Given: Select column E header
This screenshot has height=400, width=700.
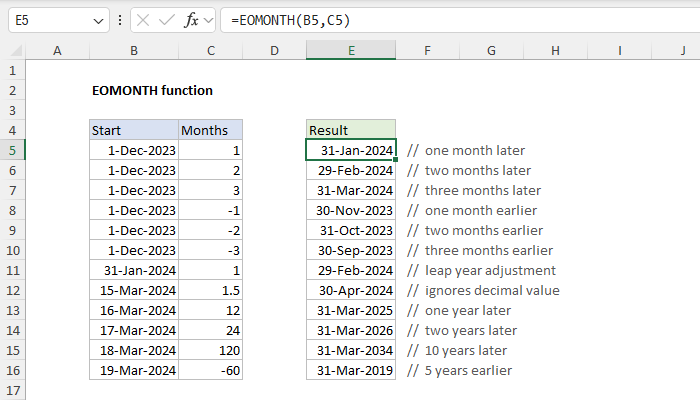Looking at the screenshot, I should pos(351,50).
